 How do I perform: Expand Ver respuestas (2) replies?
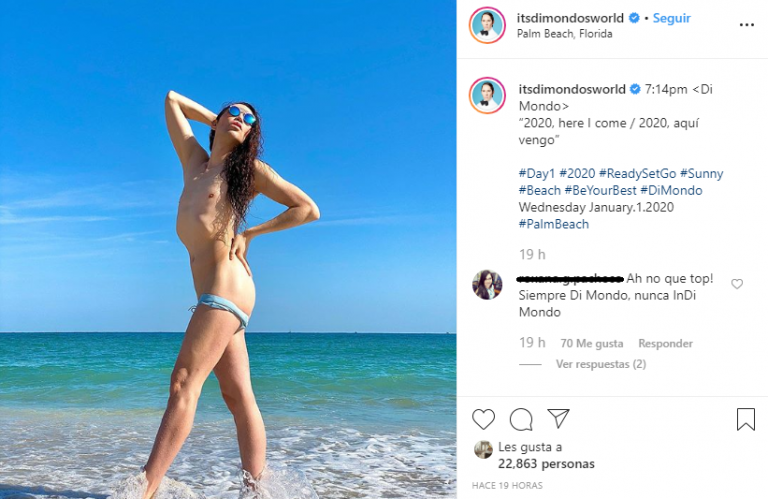point(600,364)
